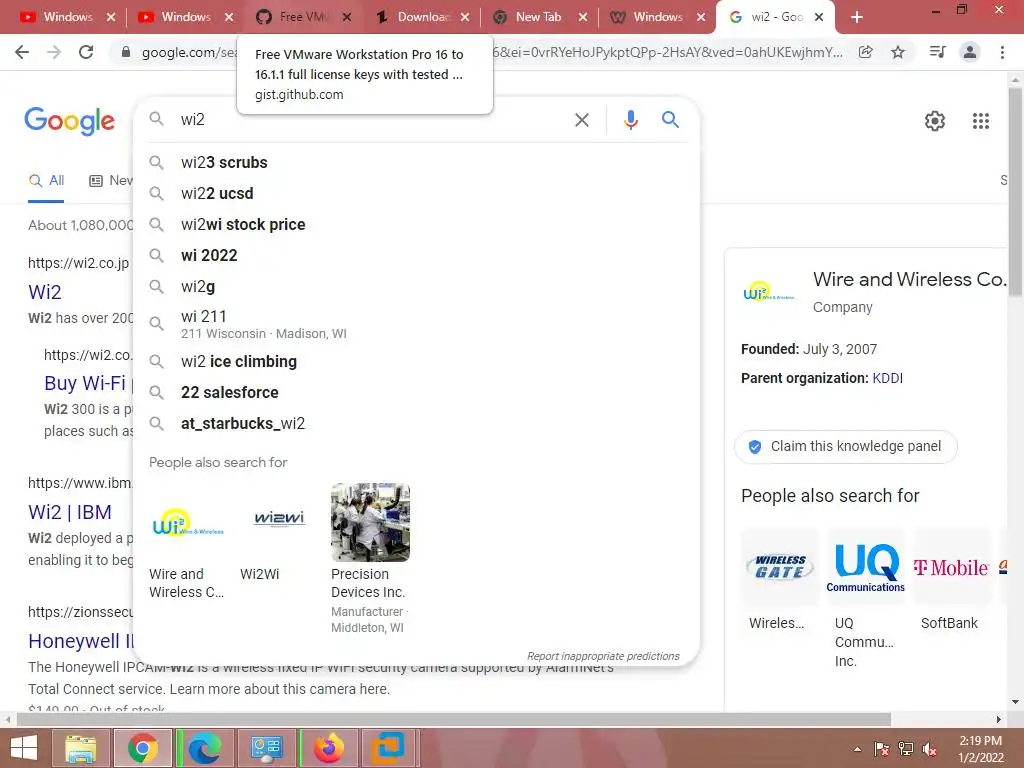
Task: Choose suggestion wi23 scrubs
Action: pos(417,163)
